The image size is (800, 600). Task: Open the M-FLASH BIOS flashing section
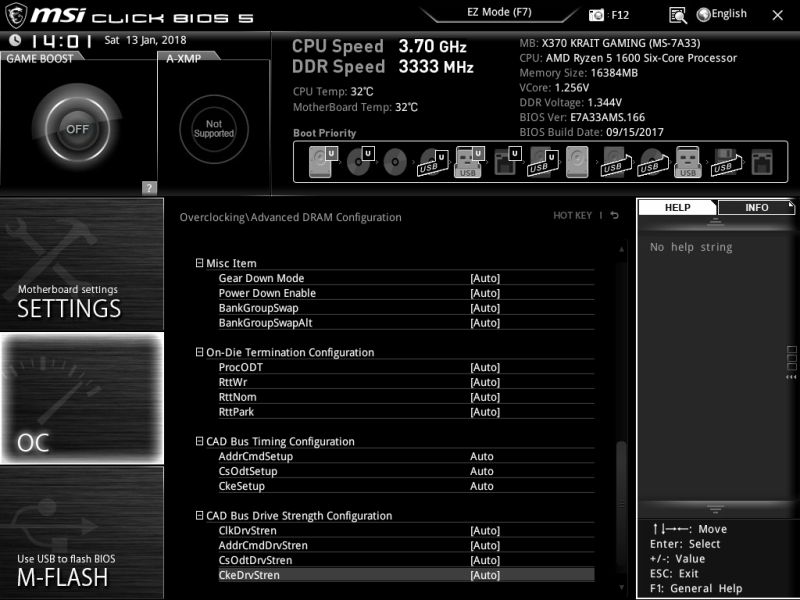(82, 532)
